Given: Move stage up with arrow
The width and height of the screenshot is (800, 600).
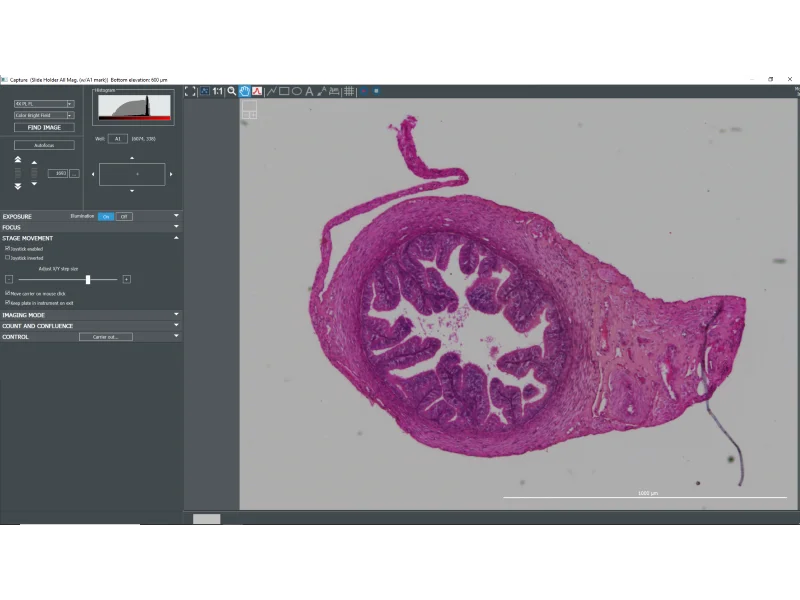Looking at the screenshot, I should [x=132, y=158].
